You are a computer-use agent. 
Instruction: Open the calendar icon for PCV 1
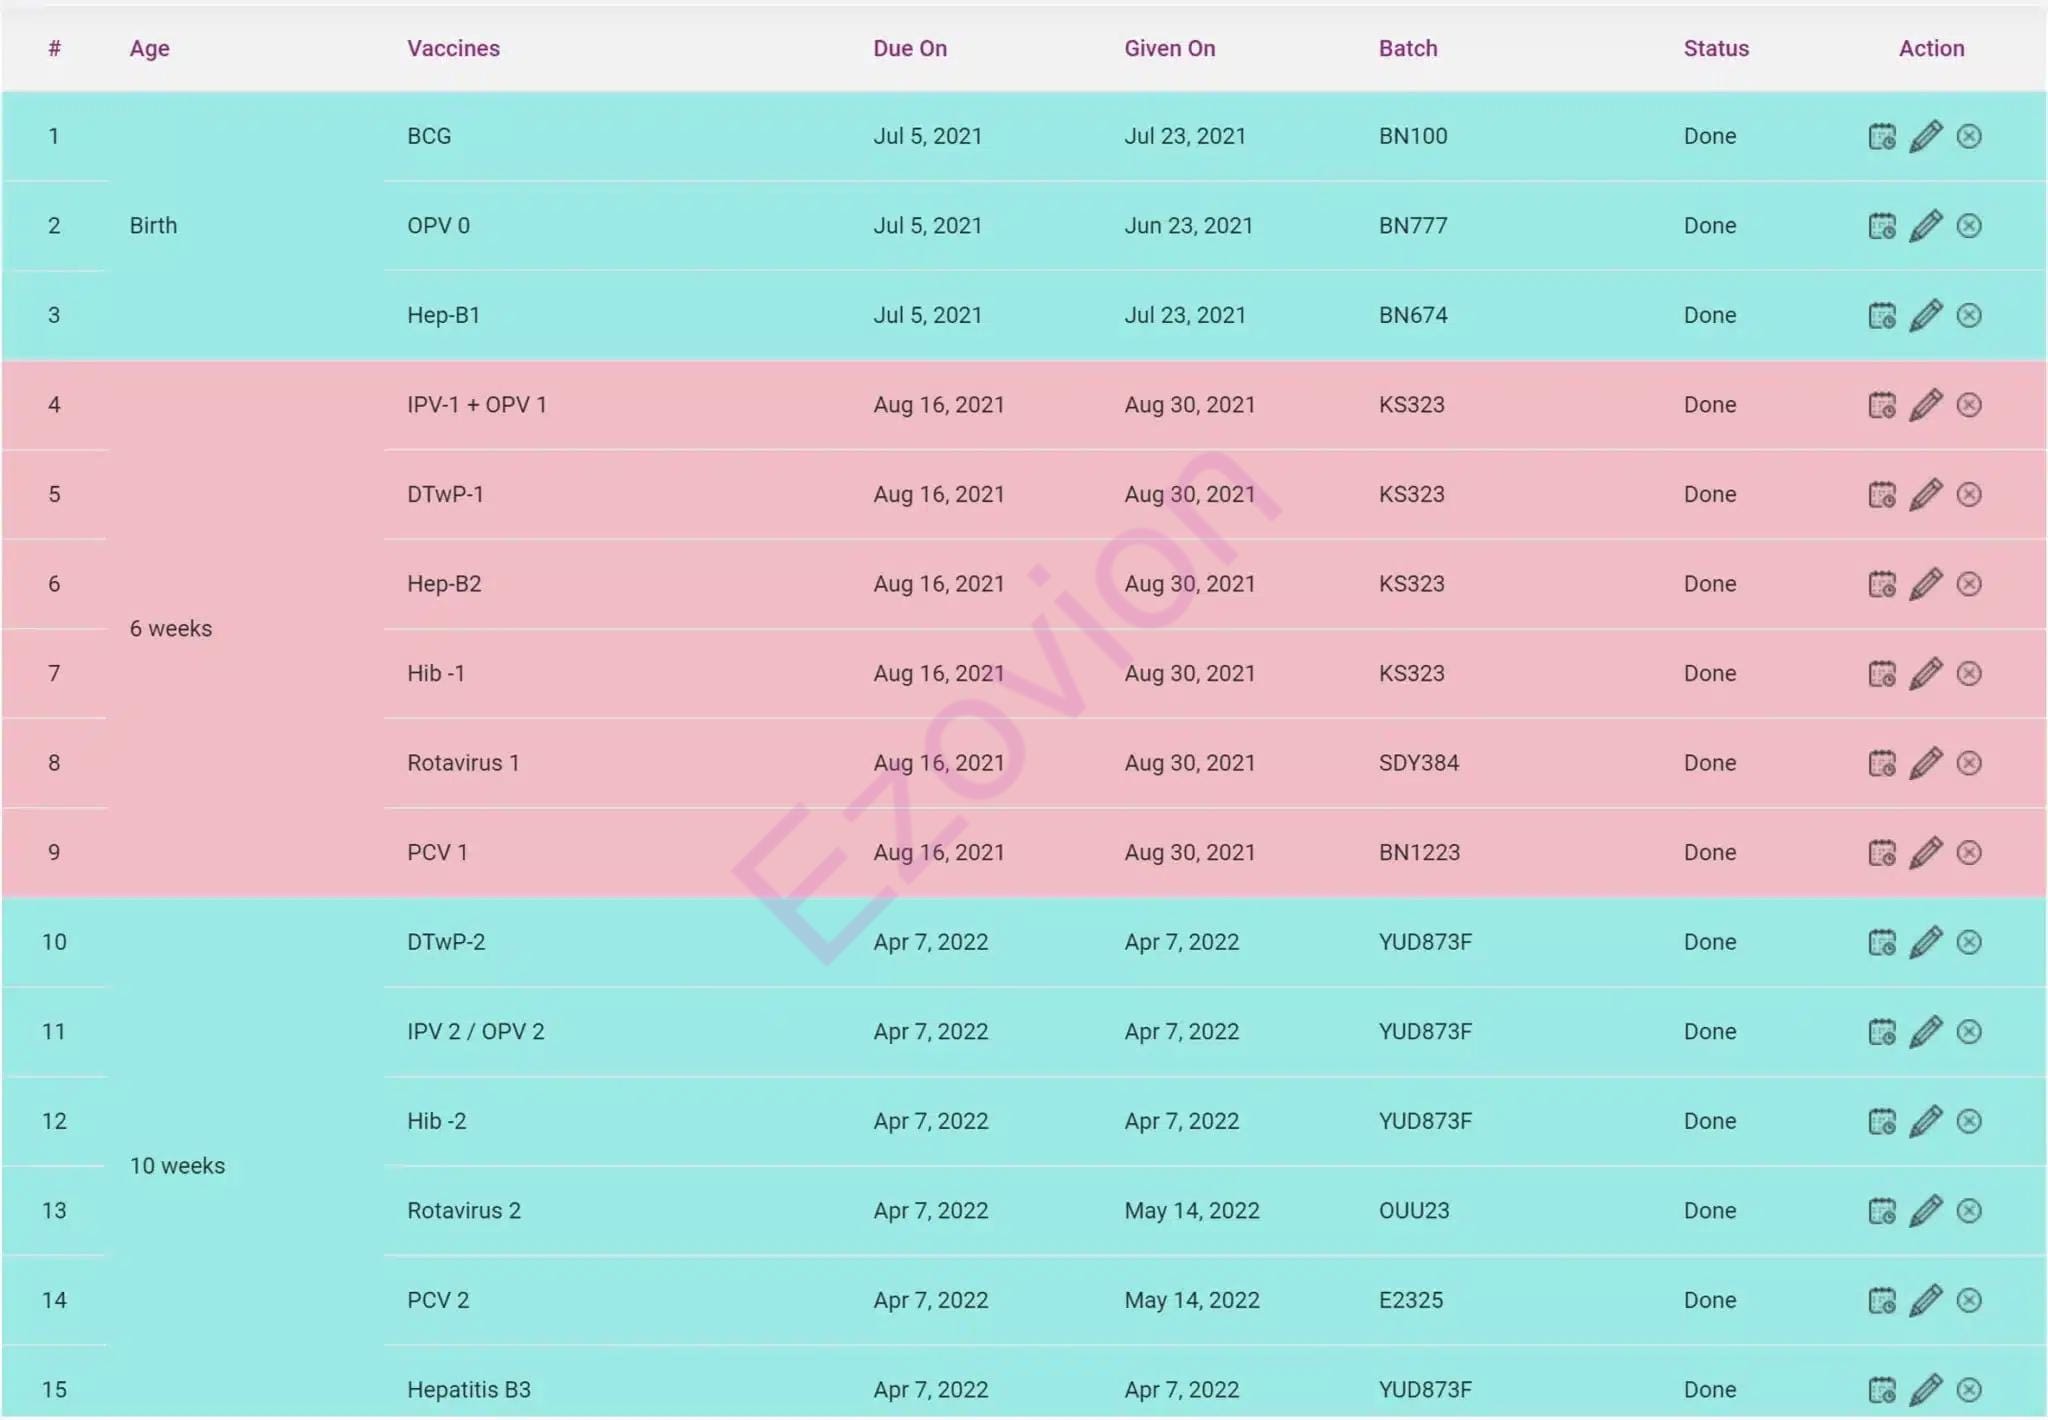point(1881,853)
